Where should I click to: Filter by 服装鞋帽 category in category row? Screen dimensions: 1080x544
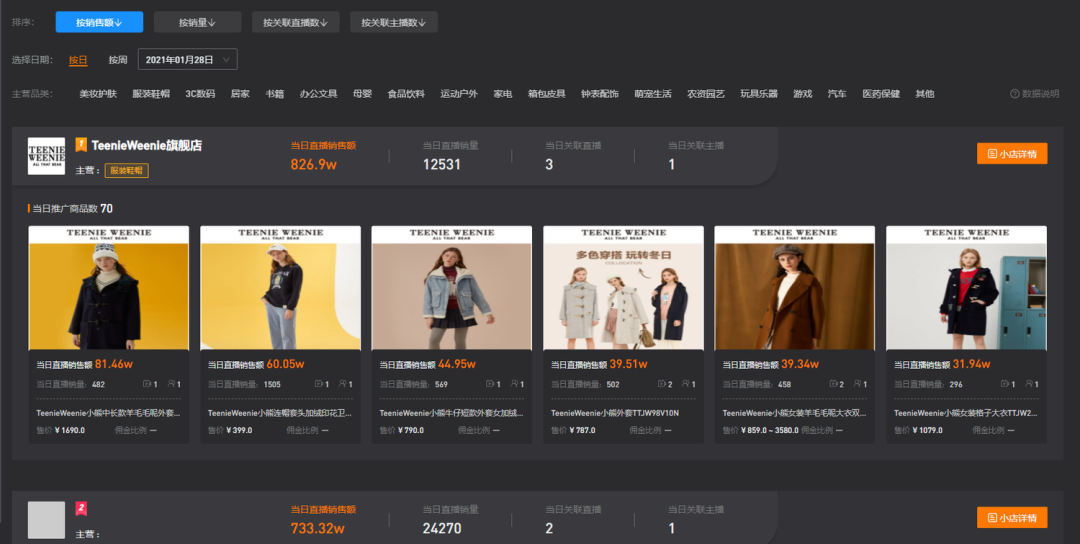[151, 94]
